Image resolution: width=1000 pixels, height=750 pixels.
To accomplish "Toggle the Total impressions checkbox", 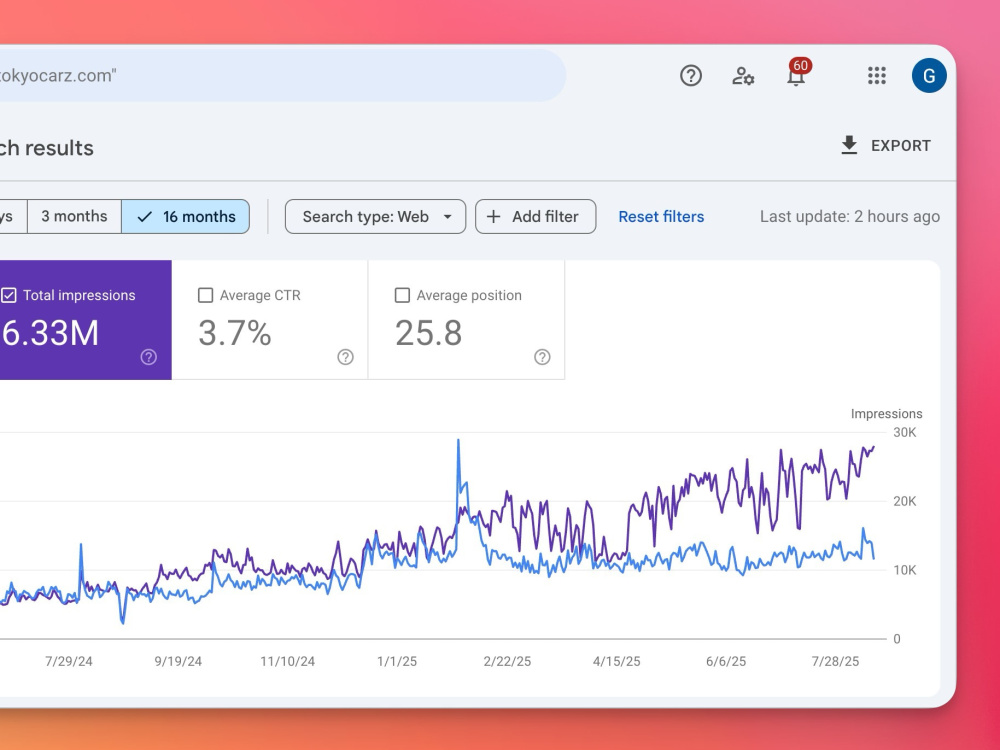I will tap(9, 295).
